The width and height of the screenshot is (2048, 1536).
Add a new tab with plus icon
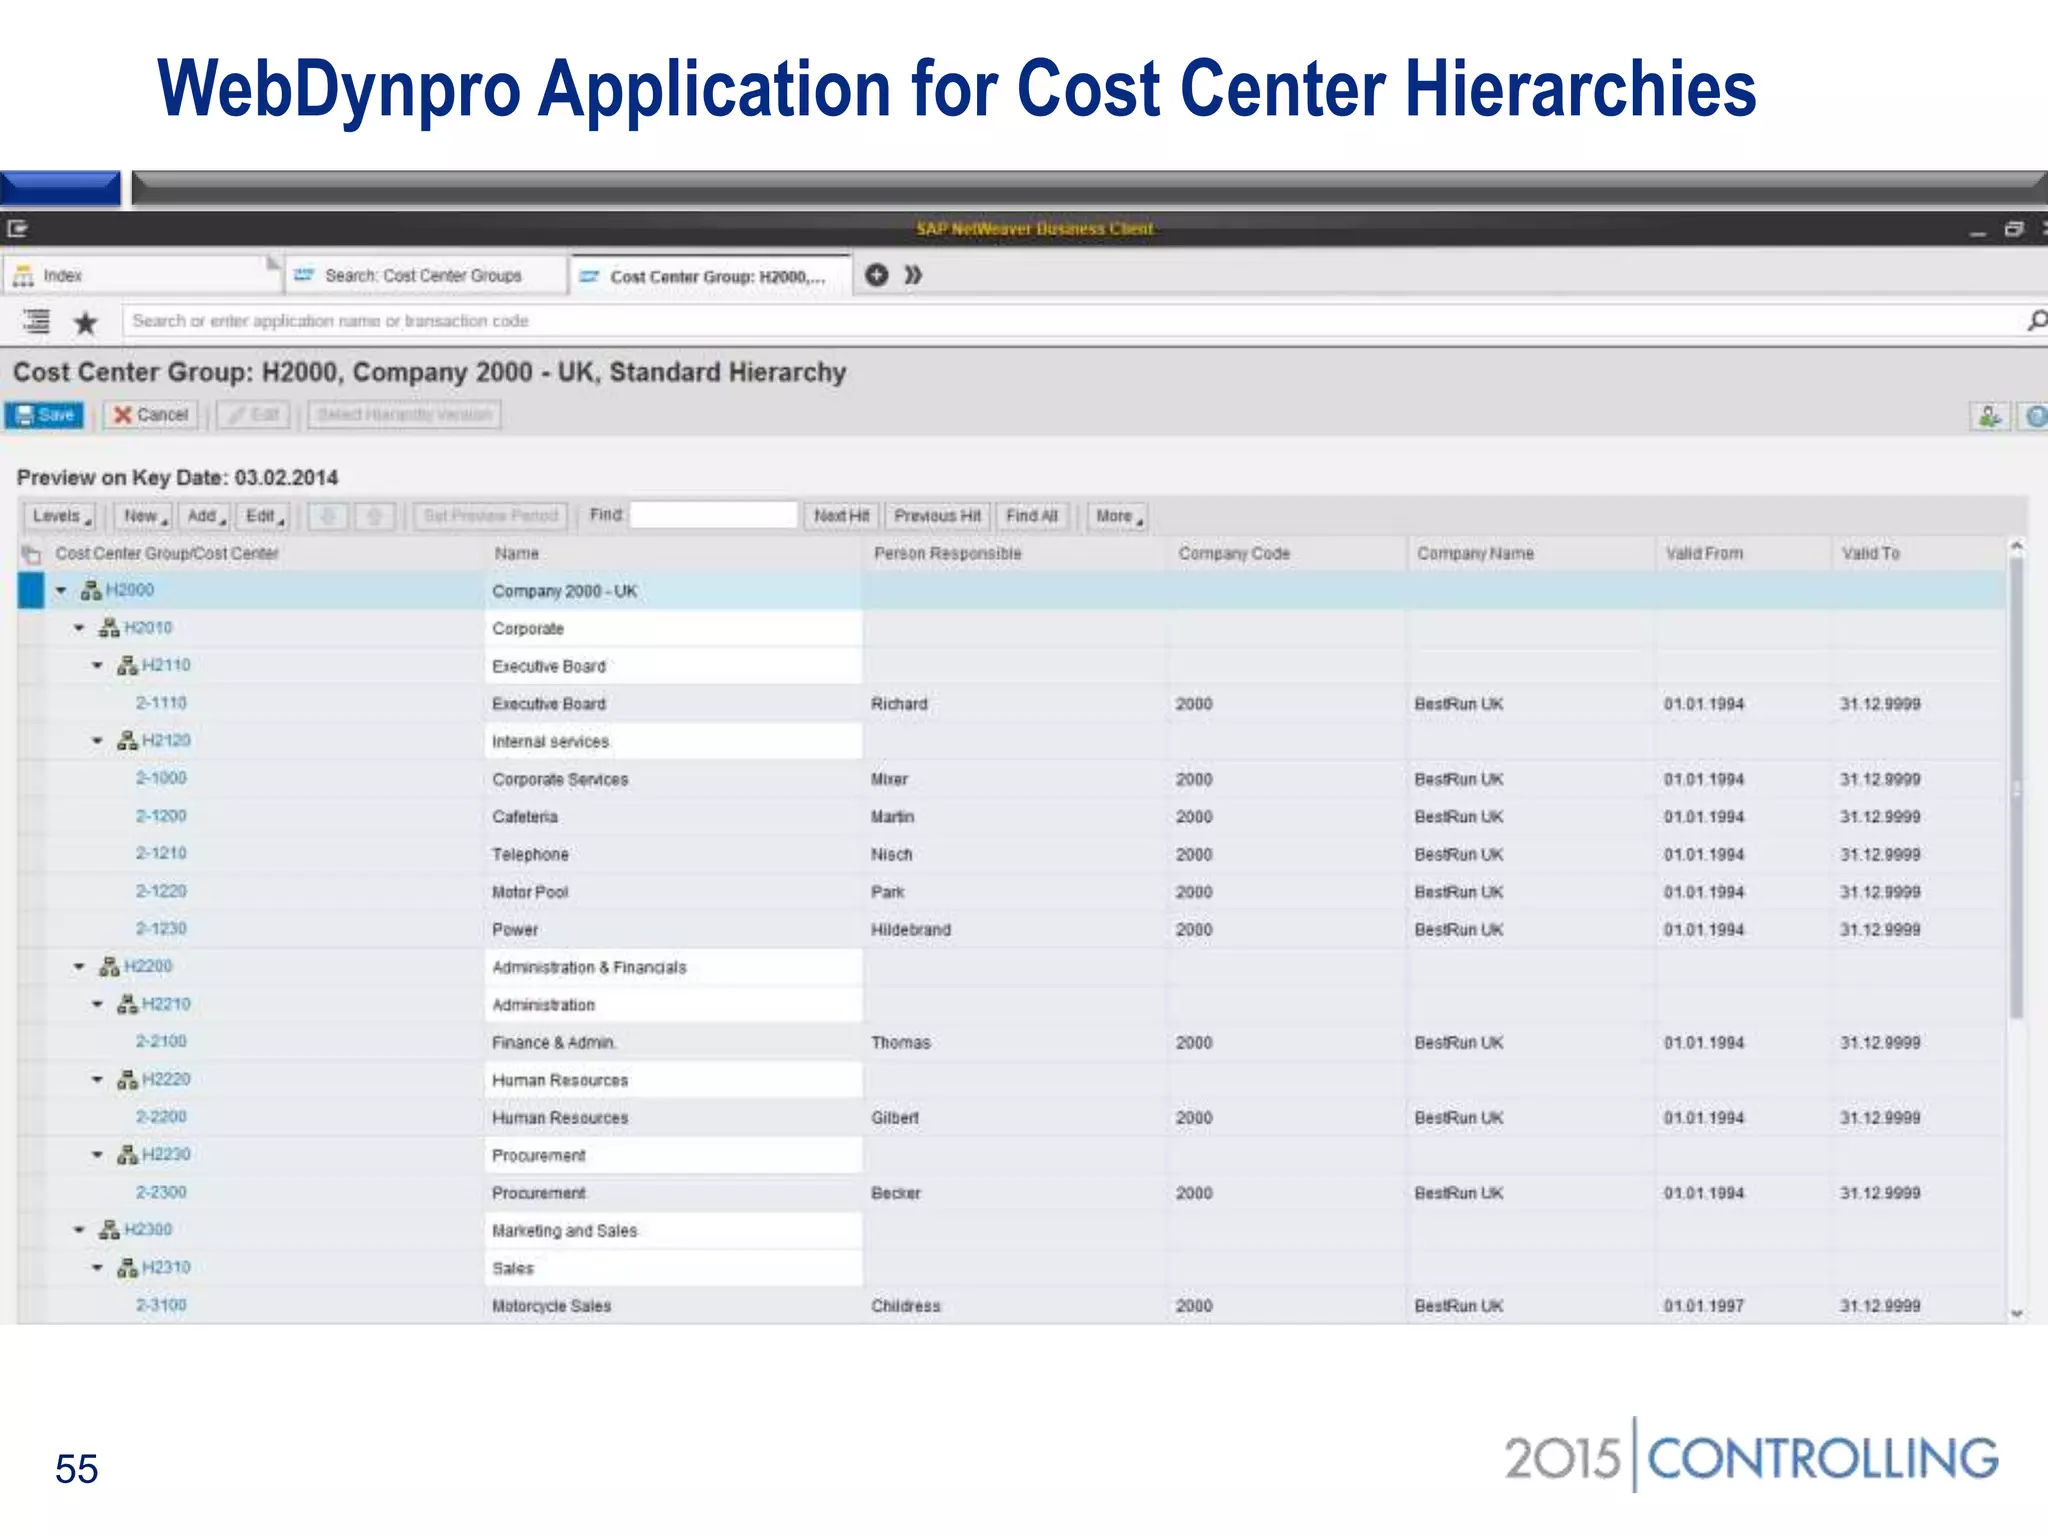[877, 275]
